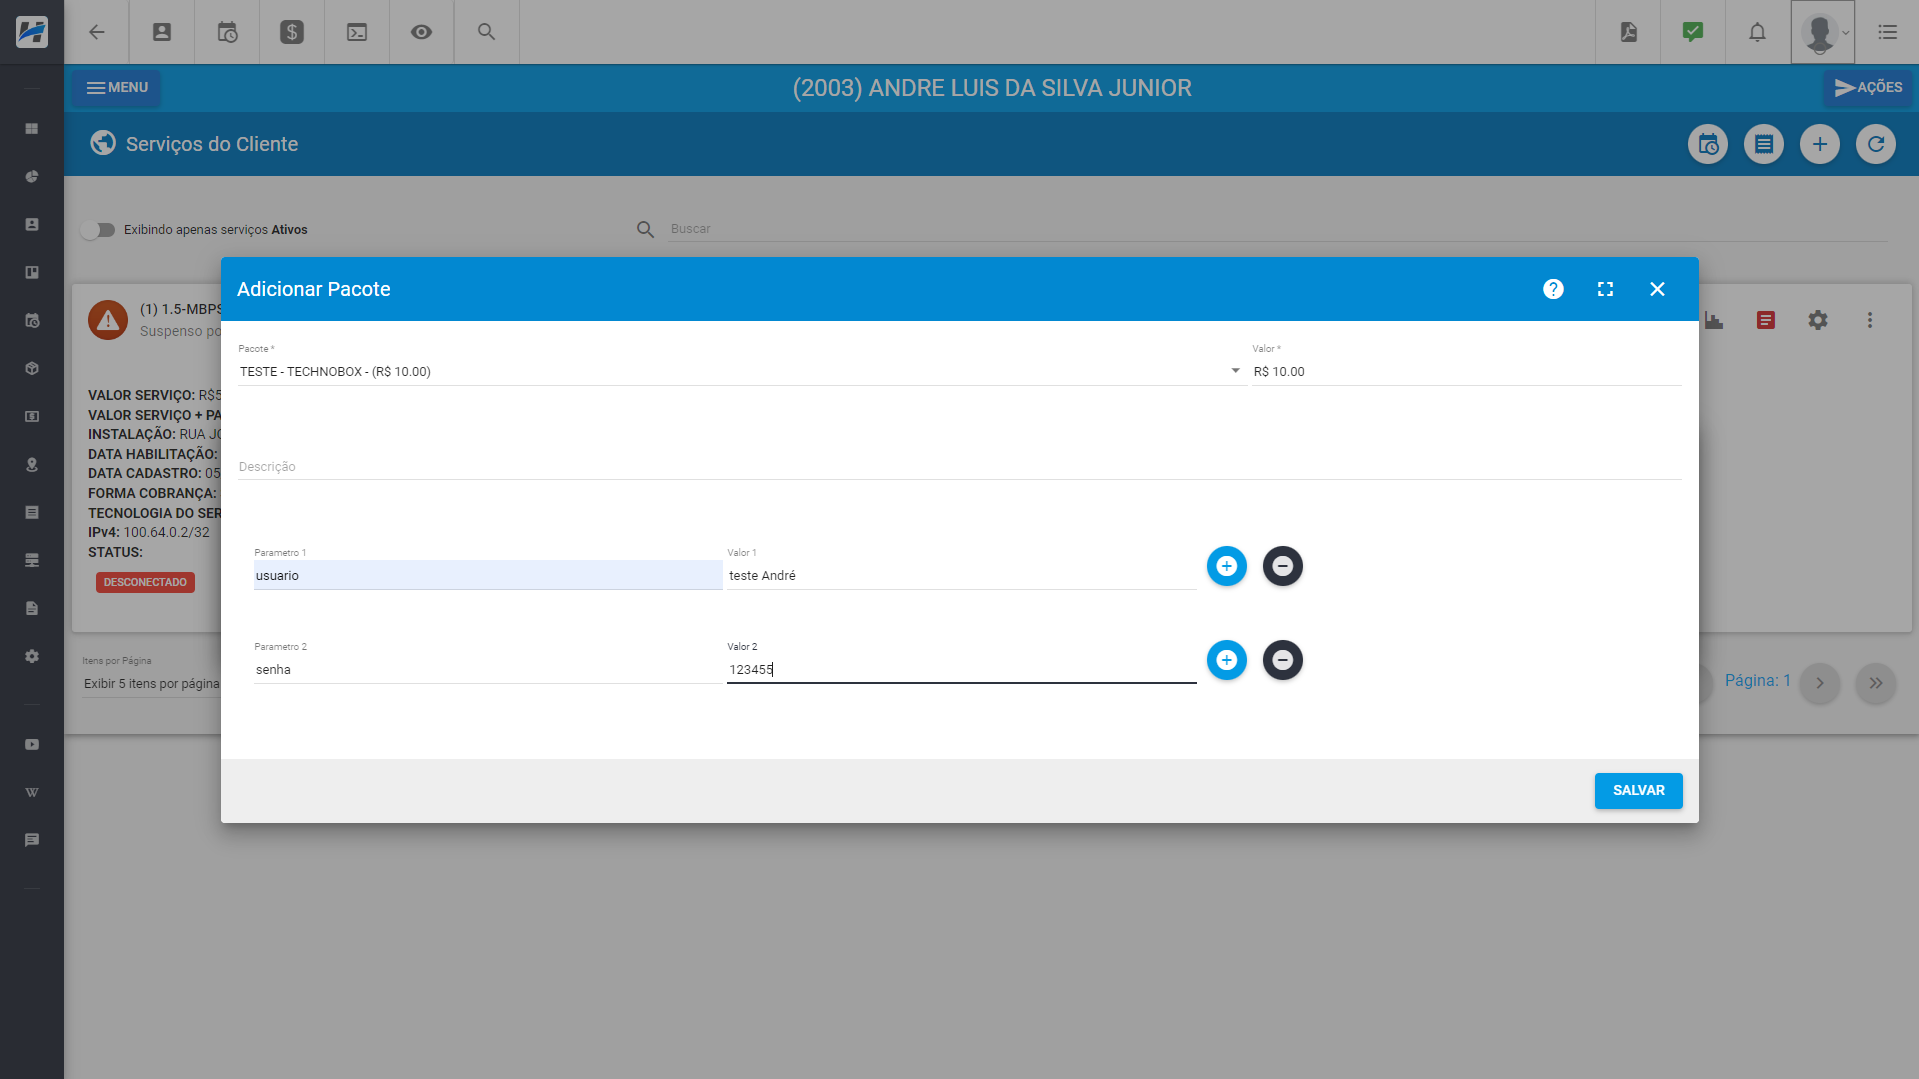Go to last page double arrow
Viewport: 1919px width, 1079px height.
click(x=1876, y=683)
